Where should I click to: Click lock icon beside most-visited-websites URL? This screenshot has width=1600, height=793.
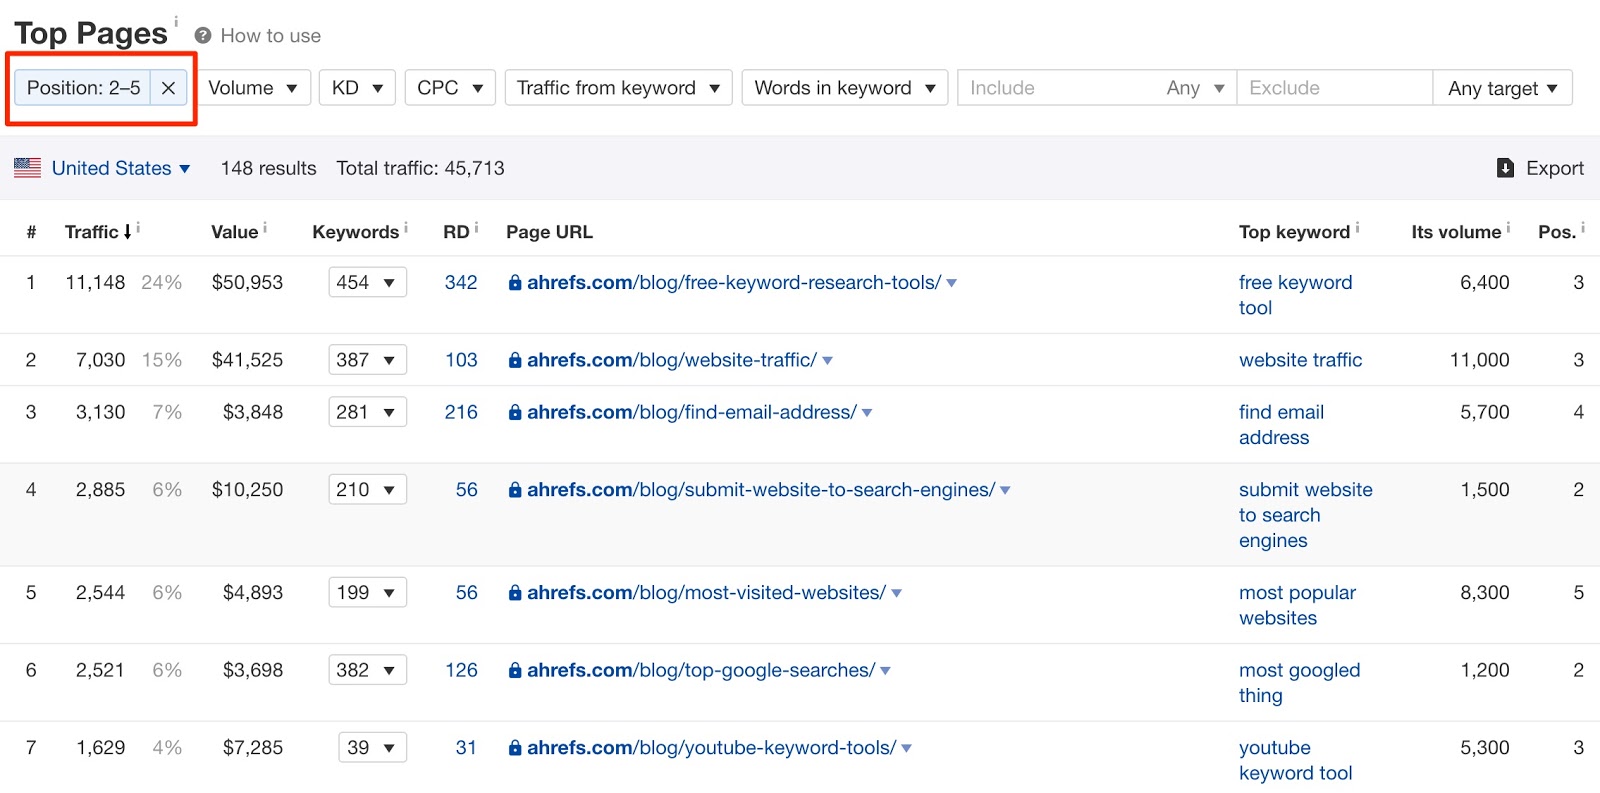(x=515, y=593)
